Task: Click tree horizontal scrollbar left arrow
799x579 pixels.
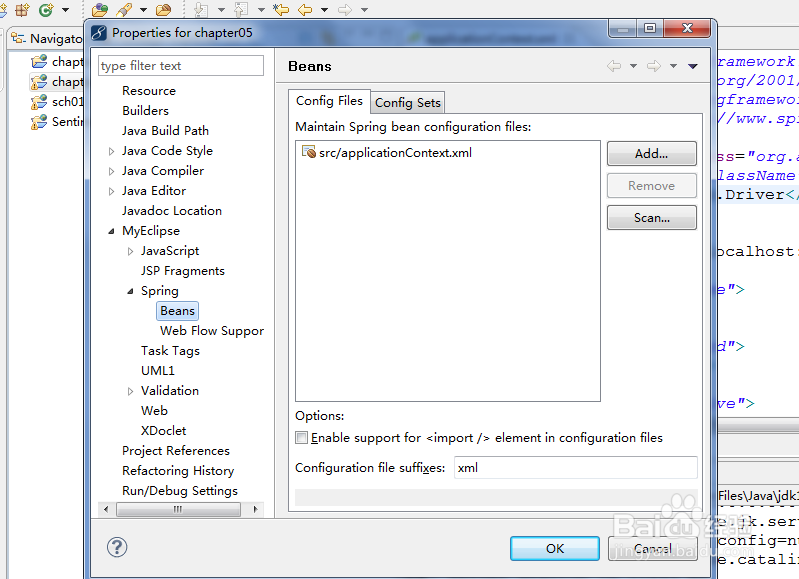Action: pyautogui.click(x=106, y=509)
